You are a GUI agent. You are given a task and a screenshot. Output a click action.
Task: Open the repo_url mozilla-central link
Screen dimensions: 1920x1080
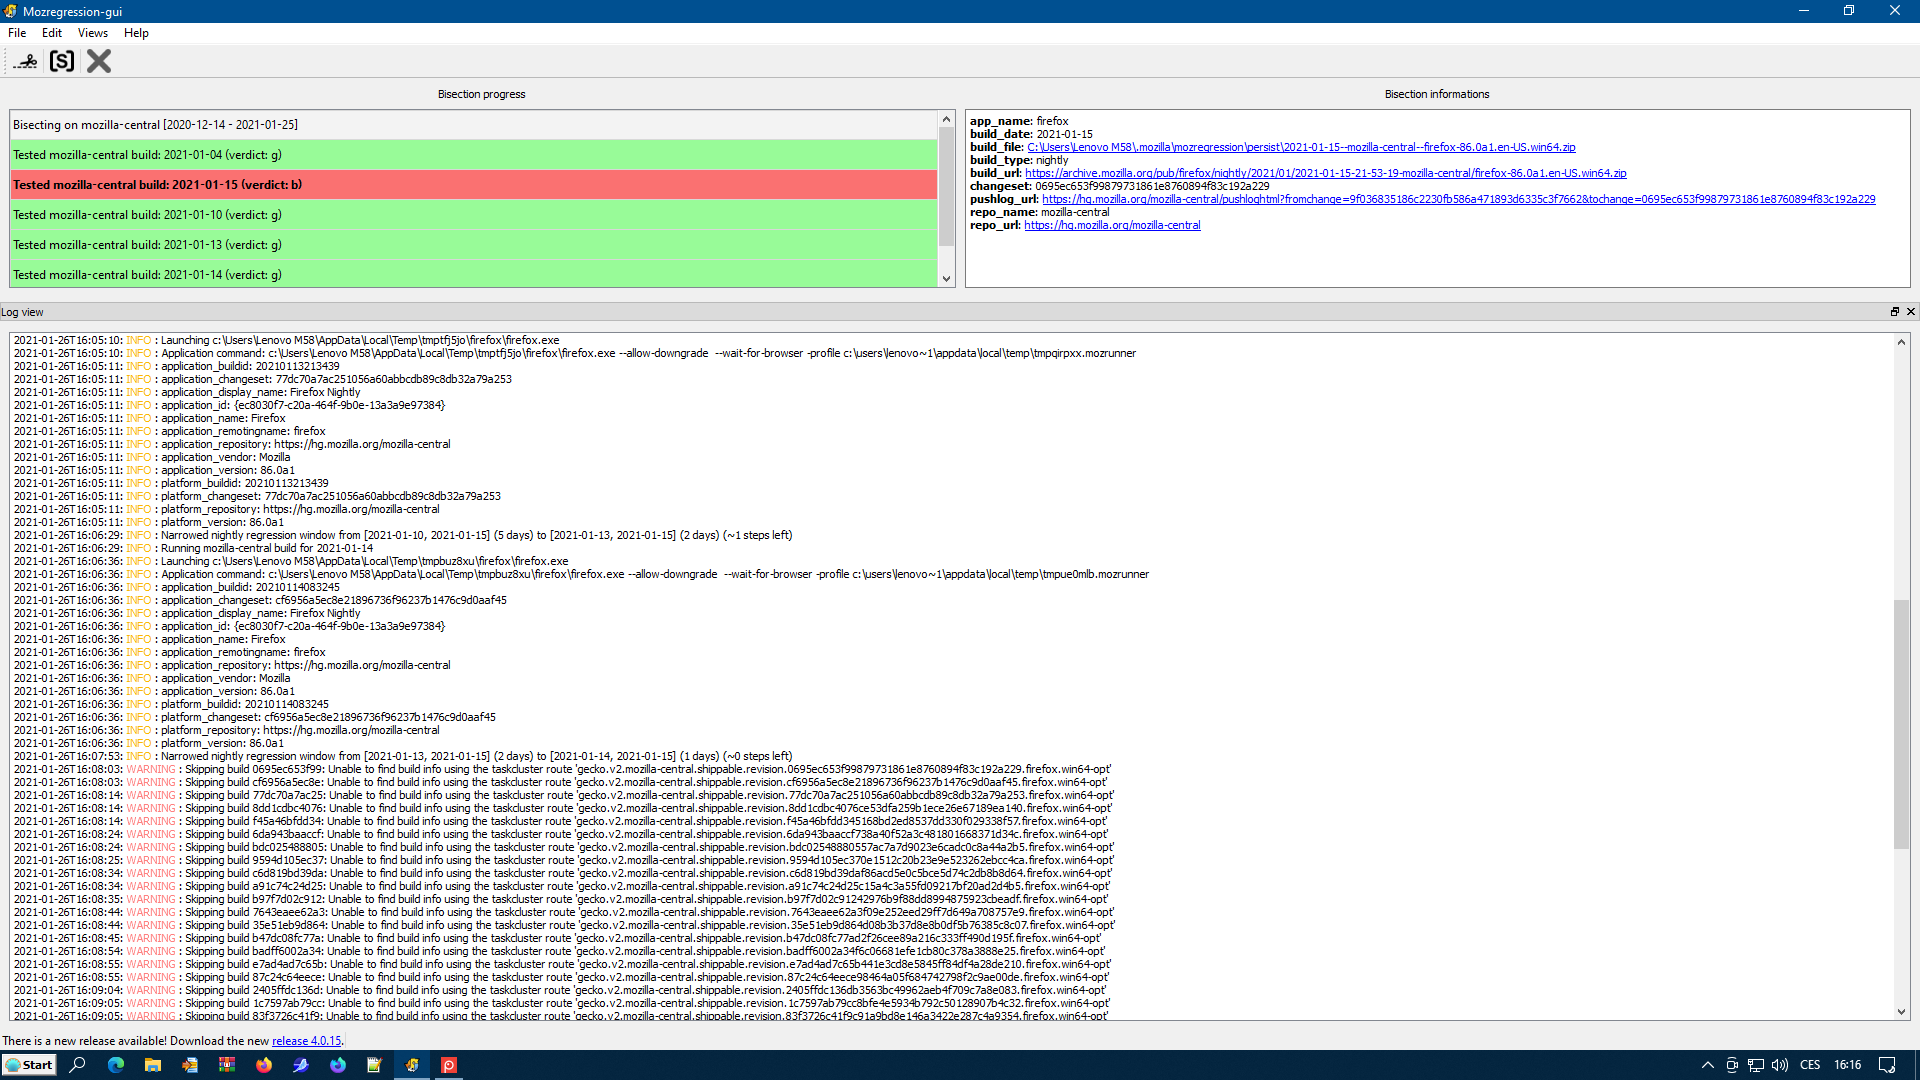point(1112,225)
